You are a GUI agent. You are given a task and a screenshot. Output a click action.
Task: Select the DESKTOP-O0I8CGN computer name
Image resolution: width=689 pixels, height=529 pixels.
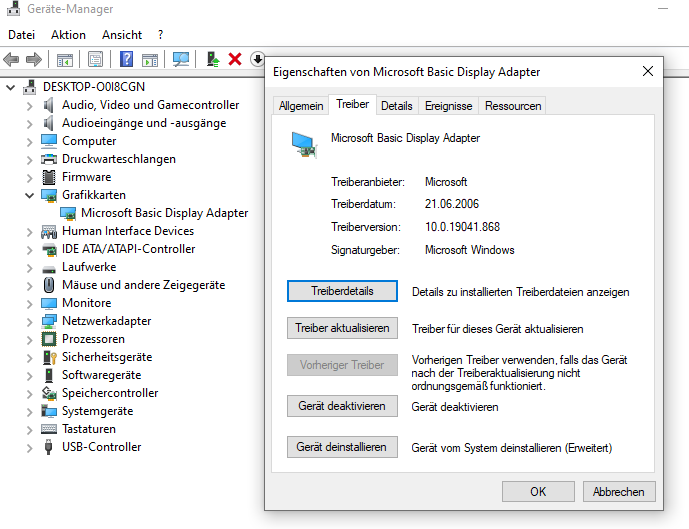94,87
